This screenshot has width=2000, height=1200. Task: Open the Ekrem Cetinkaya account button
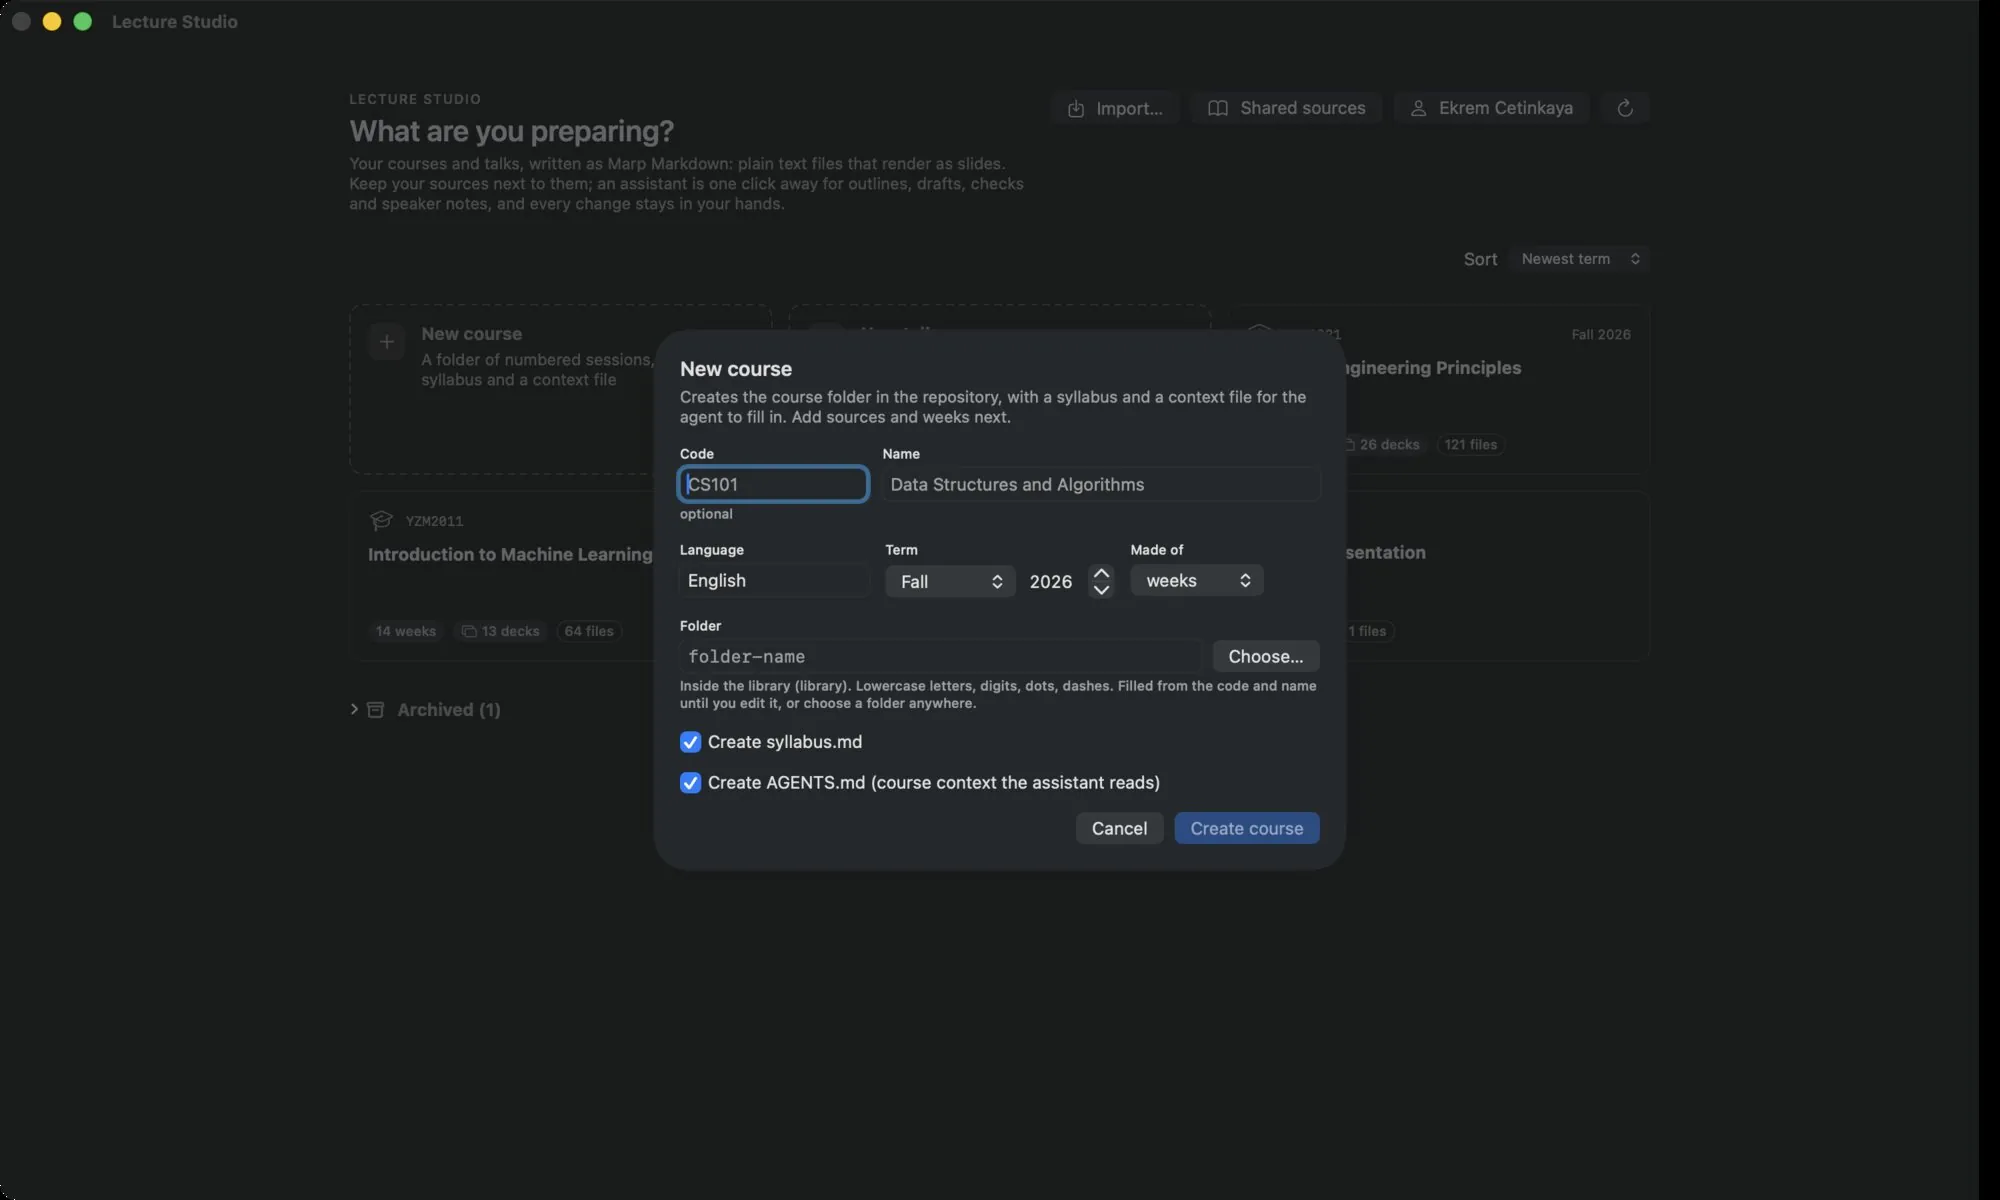tap(1491, 108)
